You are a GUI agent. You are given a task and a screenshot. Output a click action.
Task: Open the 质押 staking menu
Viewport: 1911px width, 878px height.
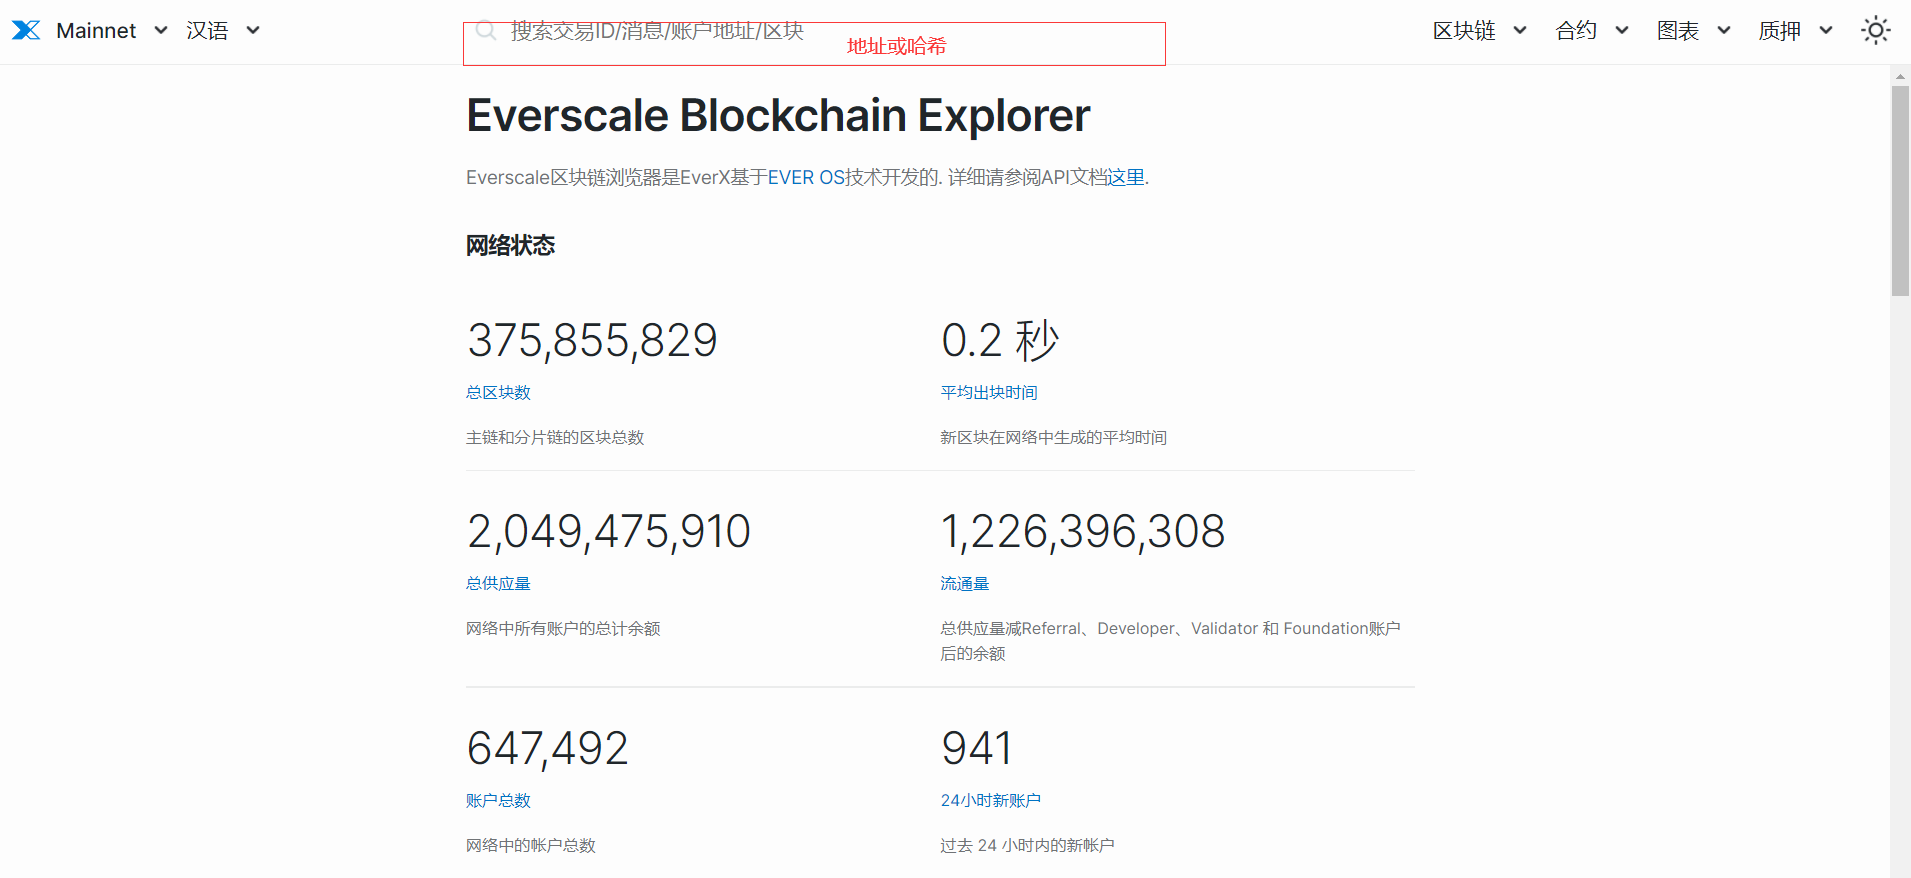pos(1795,31)
